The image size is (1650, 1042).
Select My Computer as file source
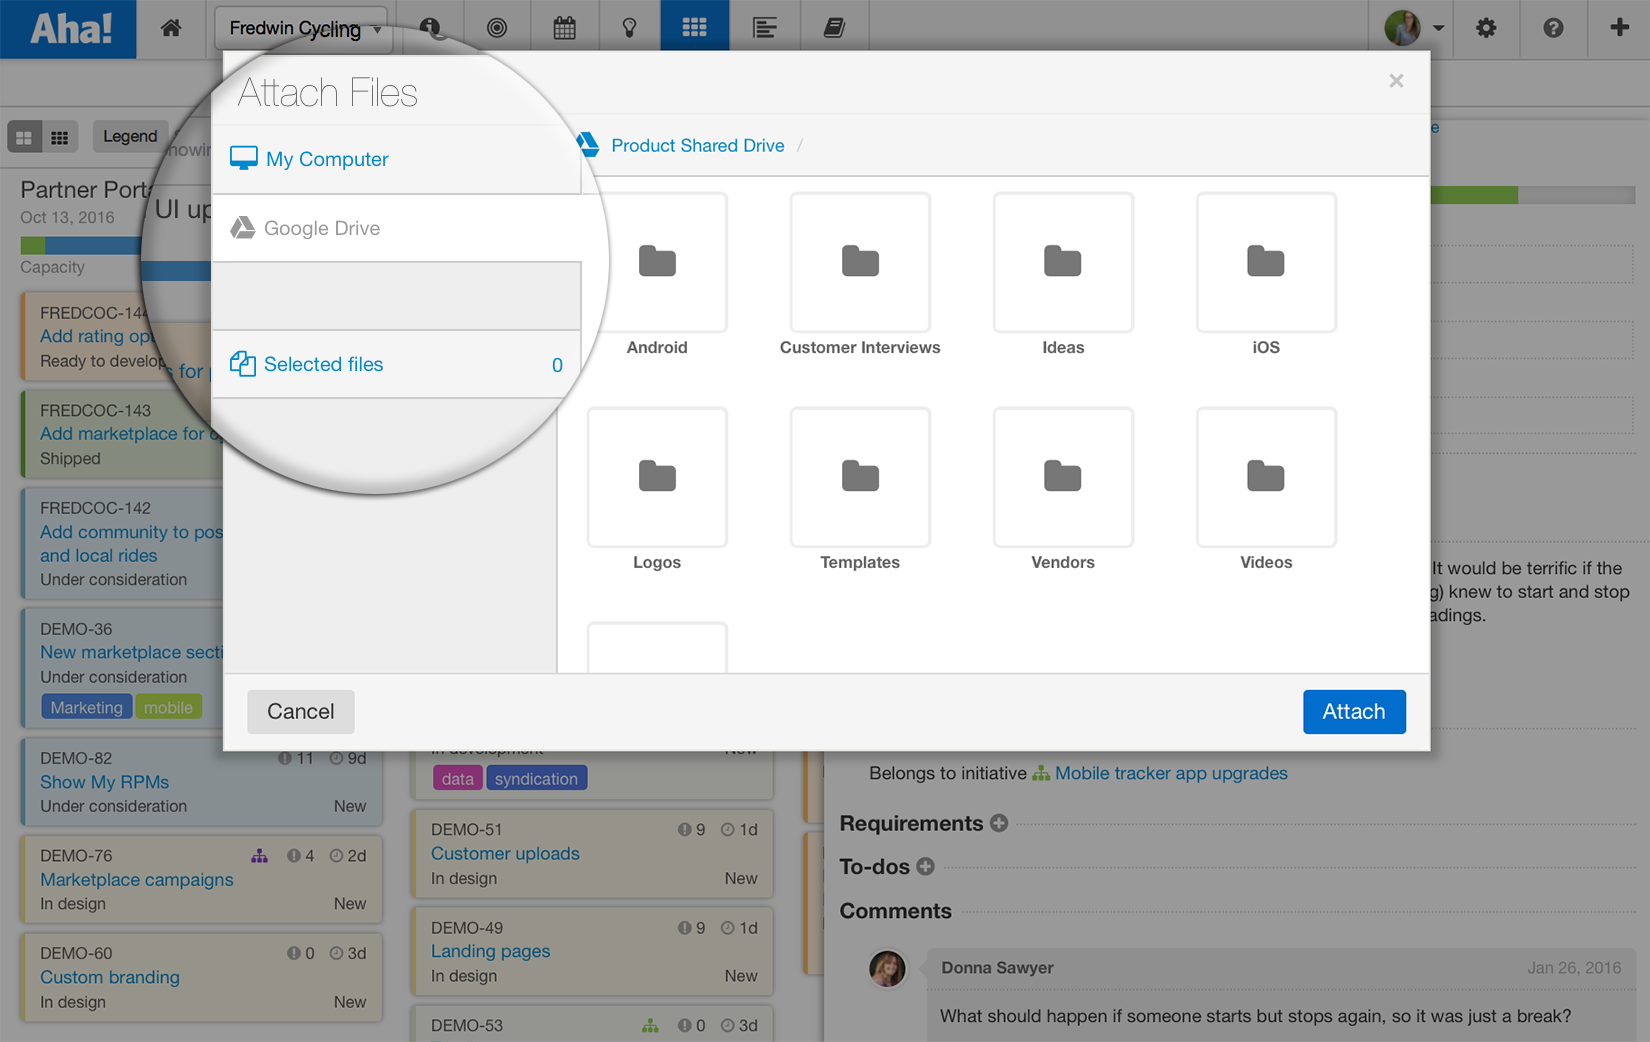coord(397,159)
